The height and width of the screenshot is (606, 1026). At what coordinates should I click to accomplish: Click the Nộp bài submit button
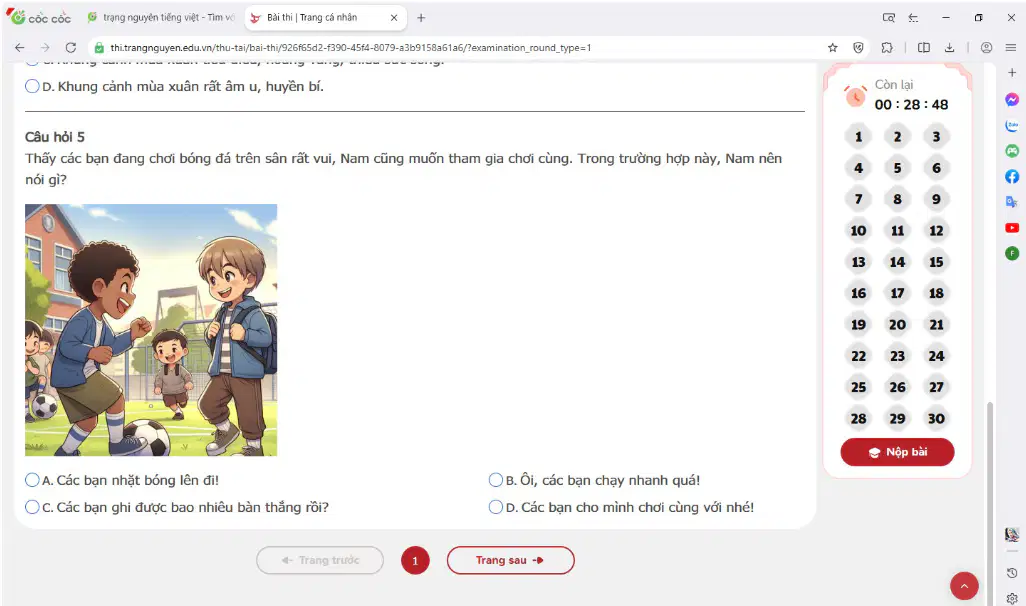click(x=897, y=452)
